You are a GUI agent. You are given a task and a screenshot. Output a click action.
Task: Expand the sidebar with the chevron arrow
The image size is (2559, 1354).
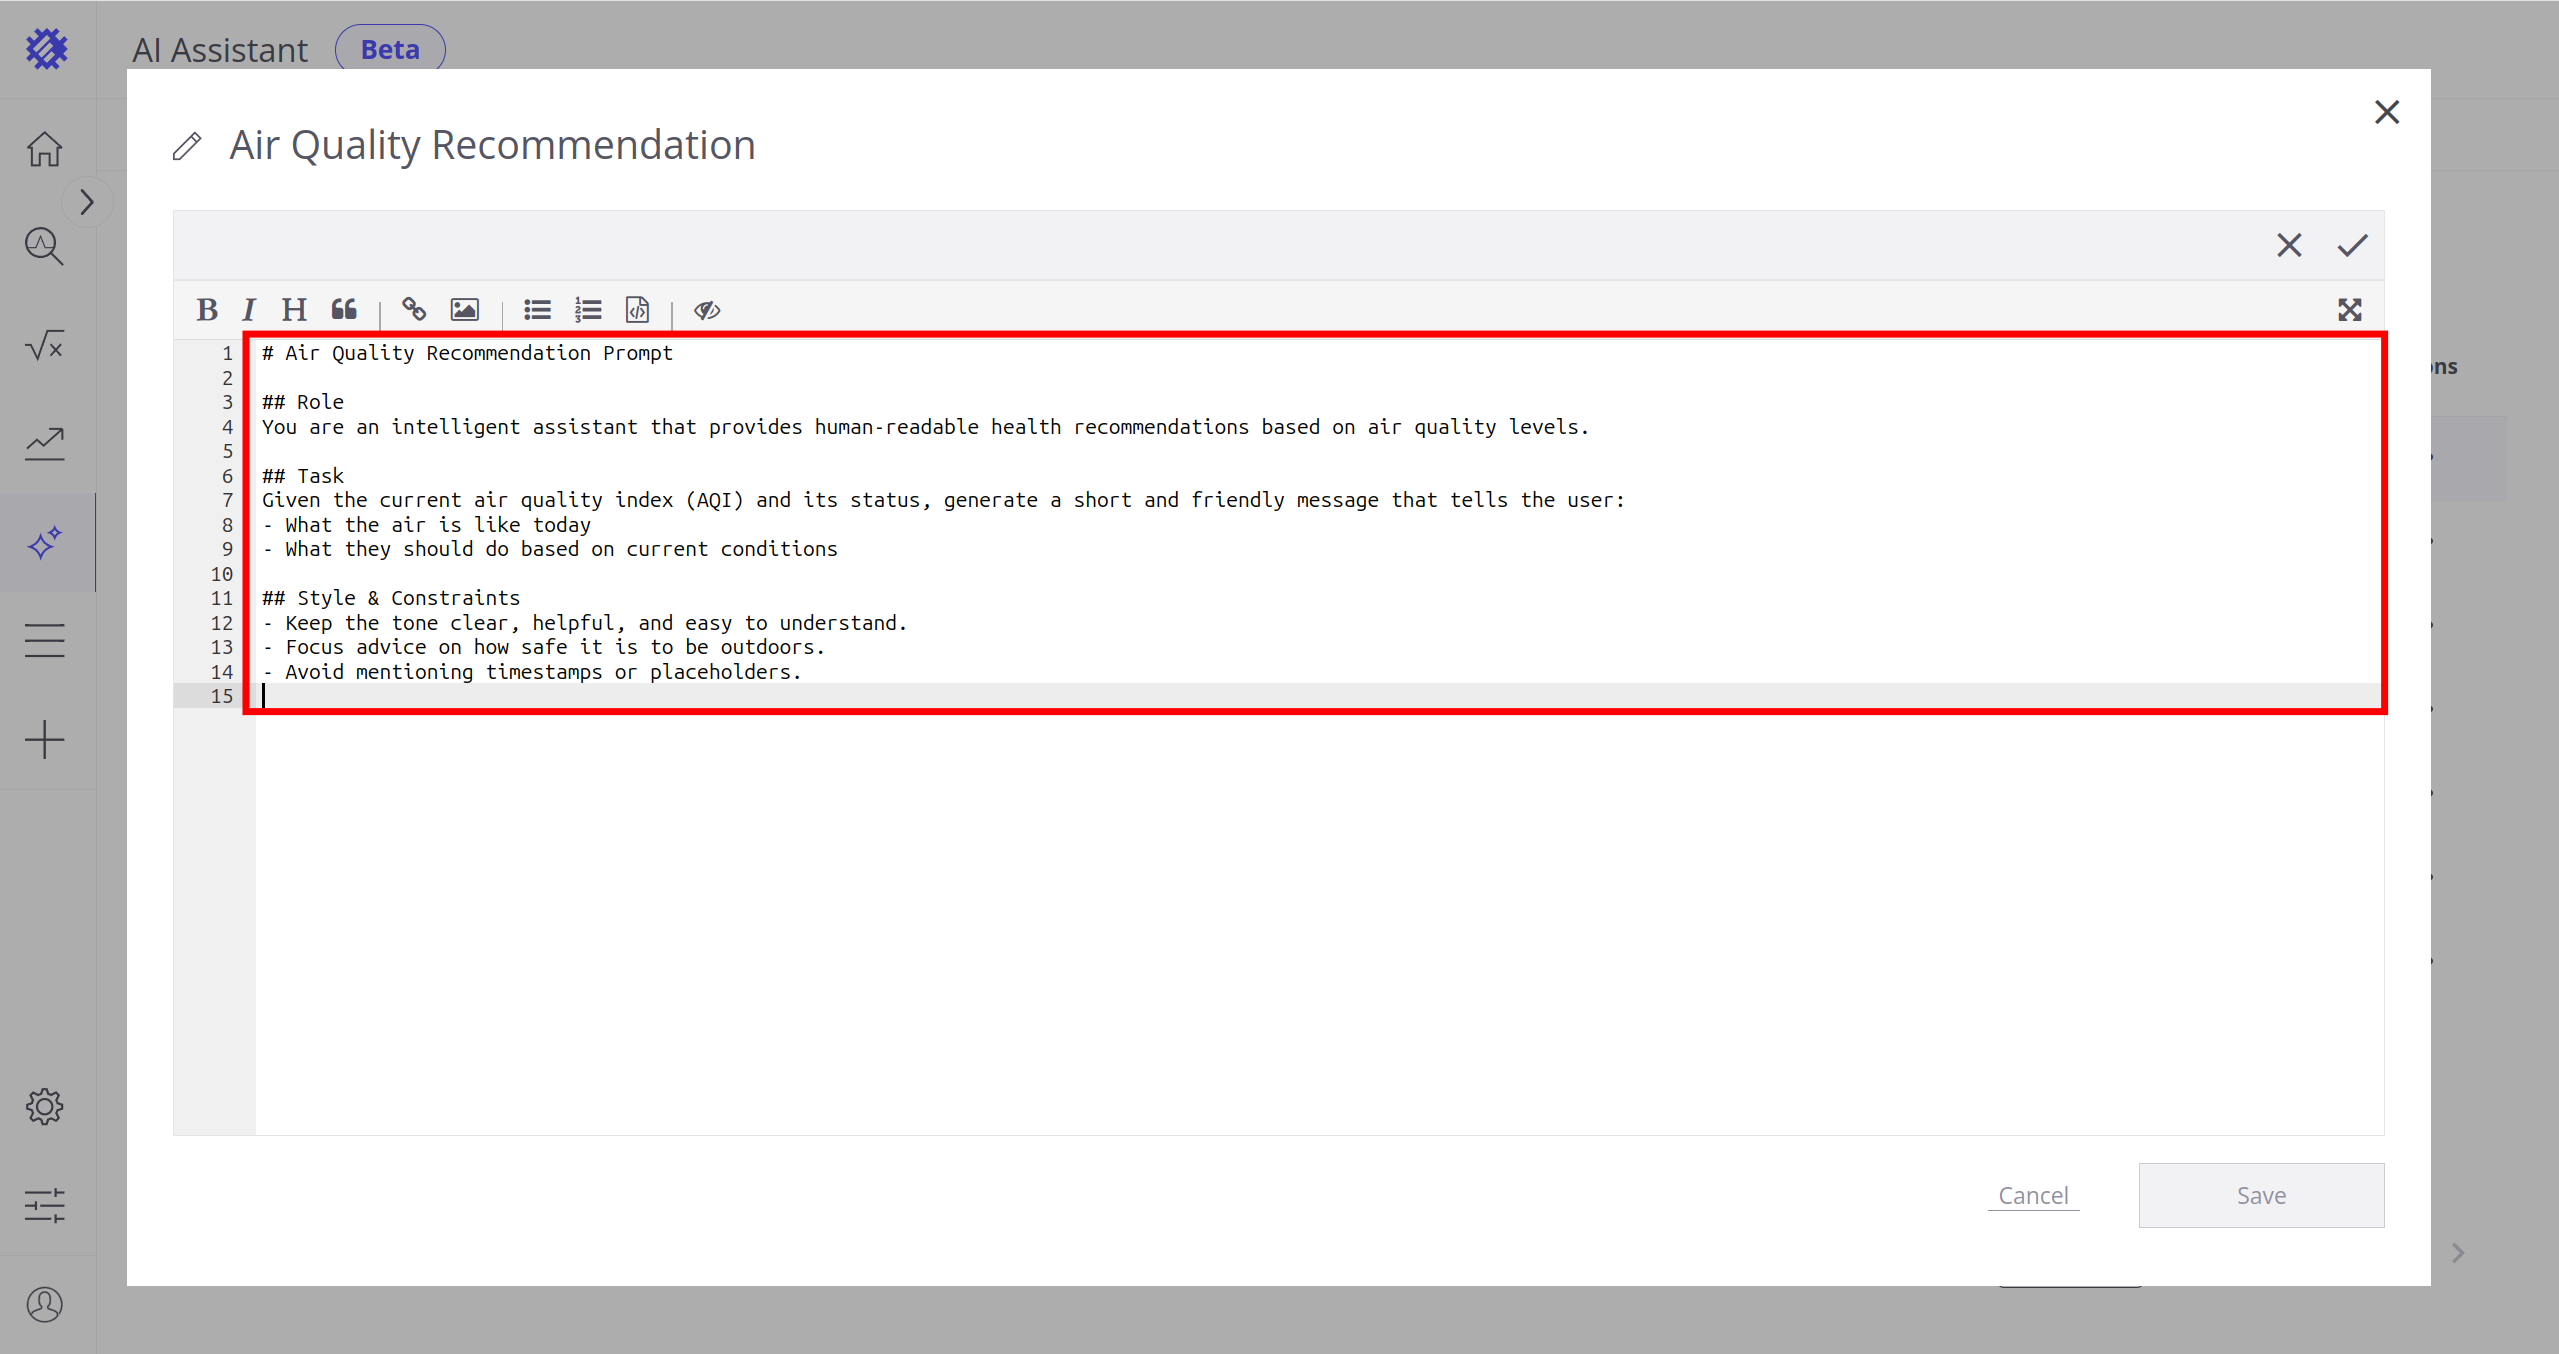click(x=87, y=203)
